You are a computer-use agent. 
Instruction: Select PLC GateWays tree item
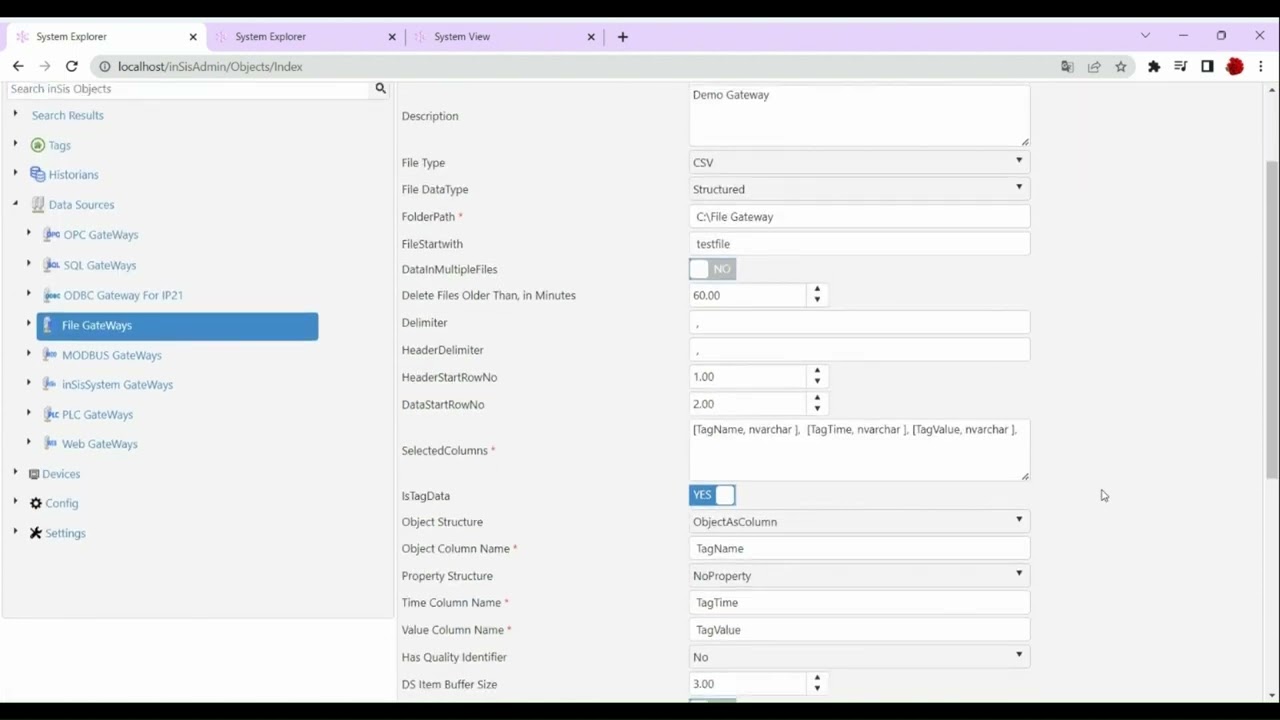point(97,414)
